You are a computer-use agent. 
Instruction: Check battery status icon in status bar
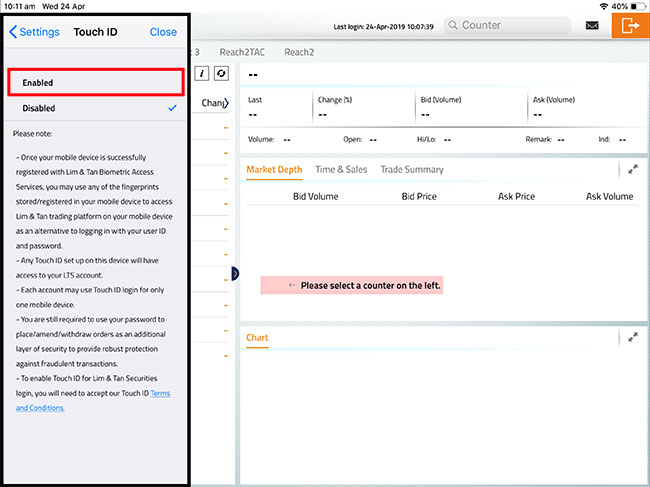(x=636, y=6)
